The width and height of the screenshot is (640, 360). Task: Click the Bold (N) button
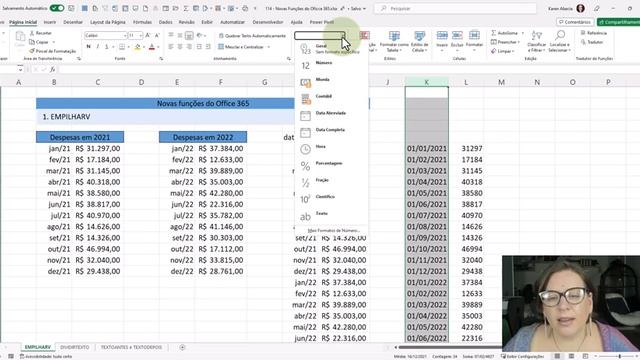coord(89,47)
